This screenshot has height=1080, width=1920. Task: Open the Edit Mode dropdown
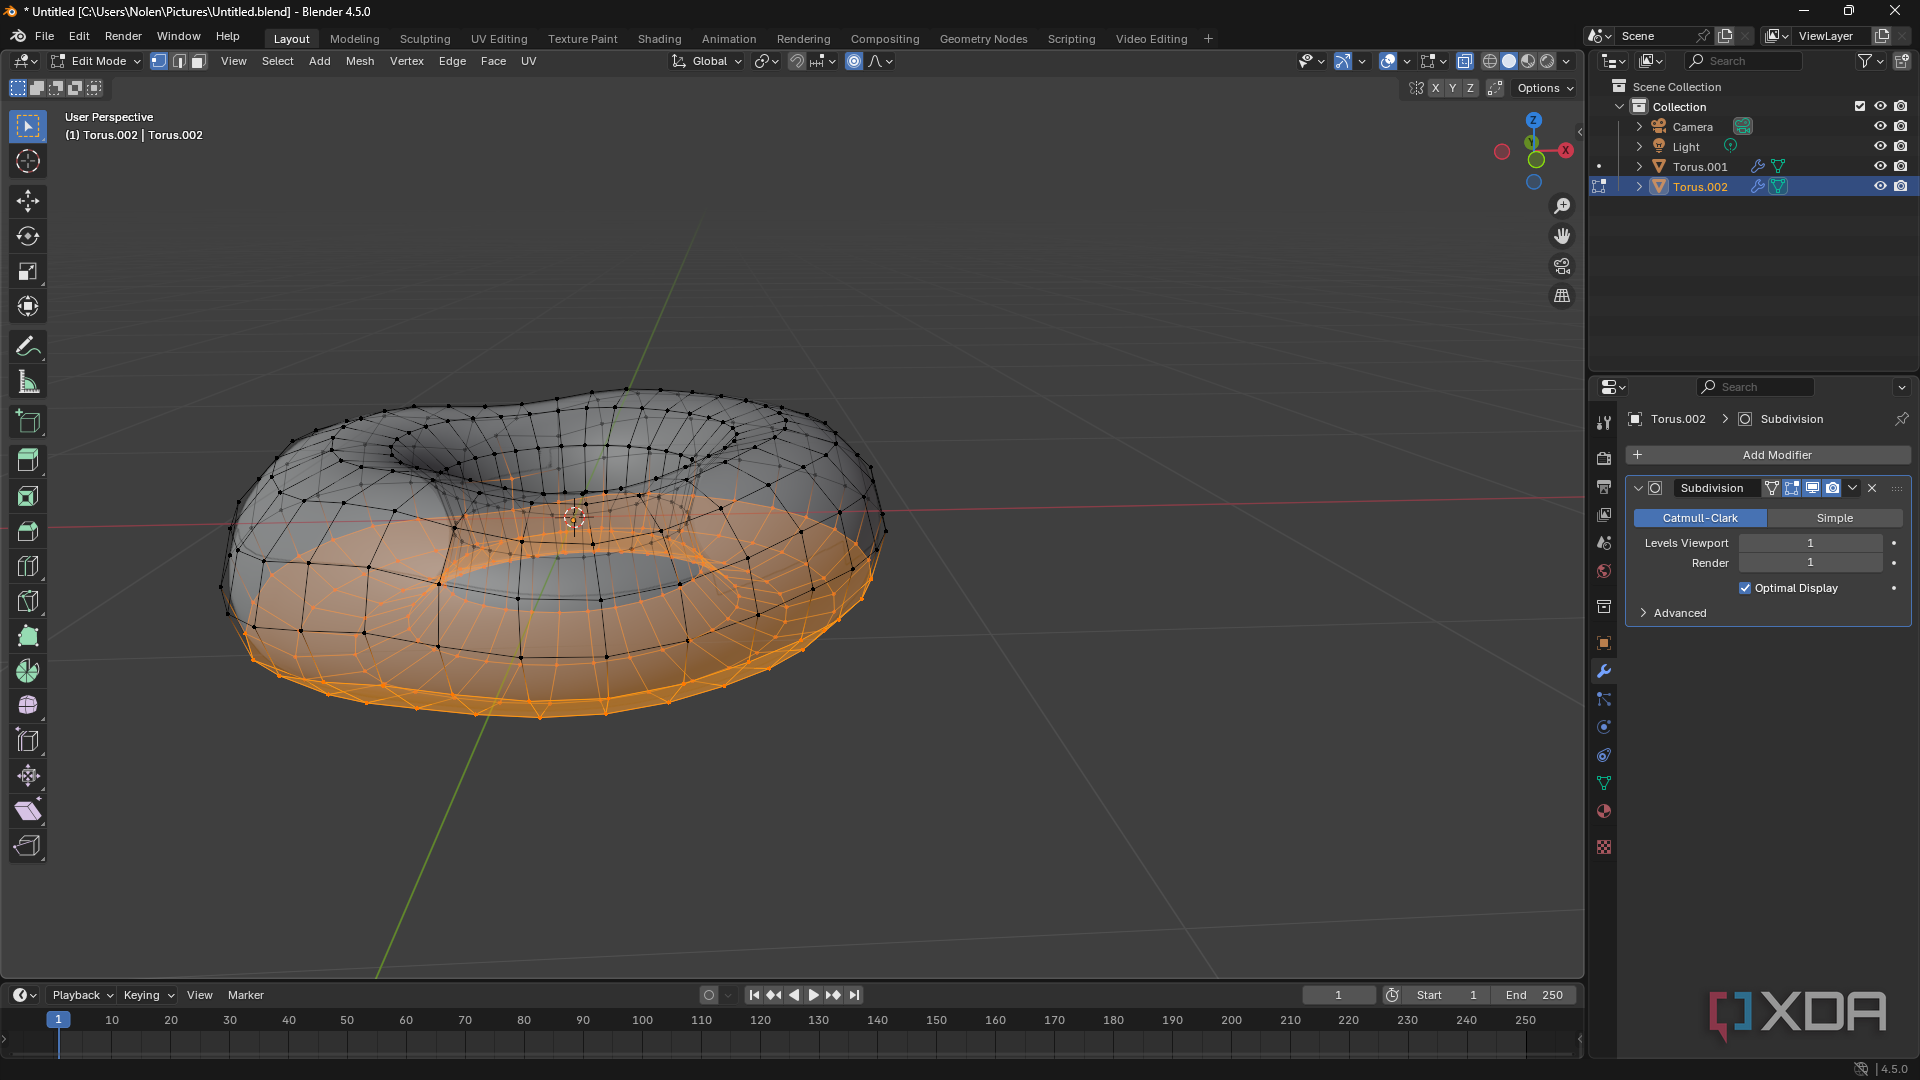[x=96, y=62]
